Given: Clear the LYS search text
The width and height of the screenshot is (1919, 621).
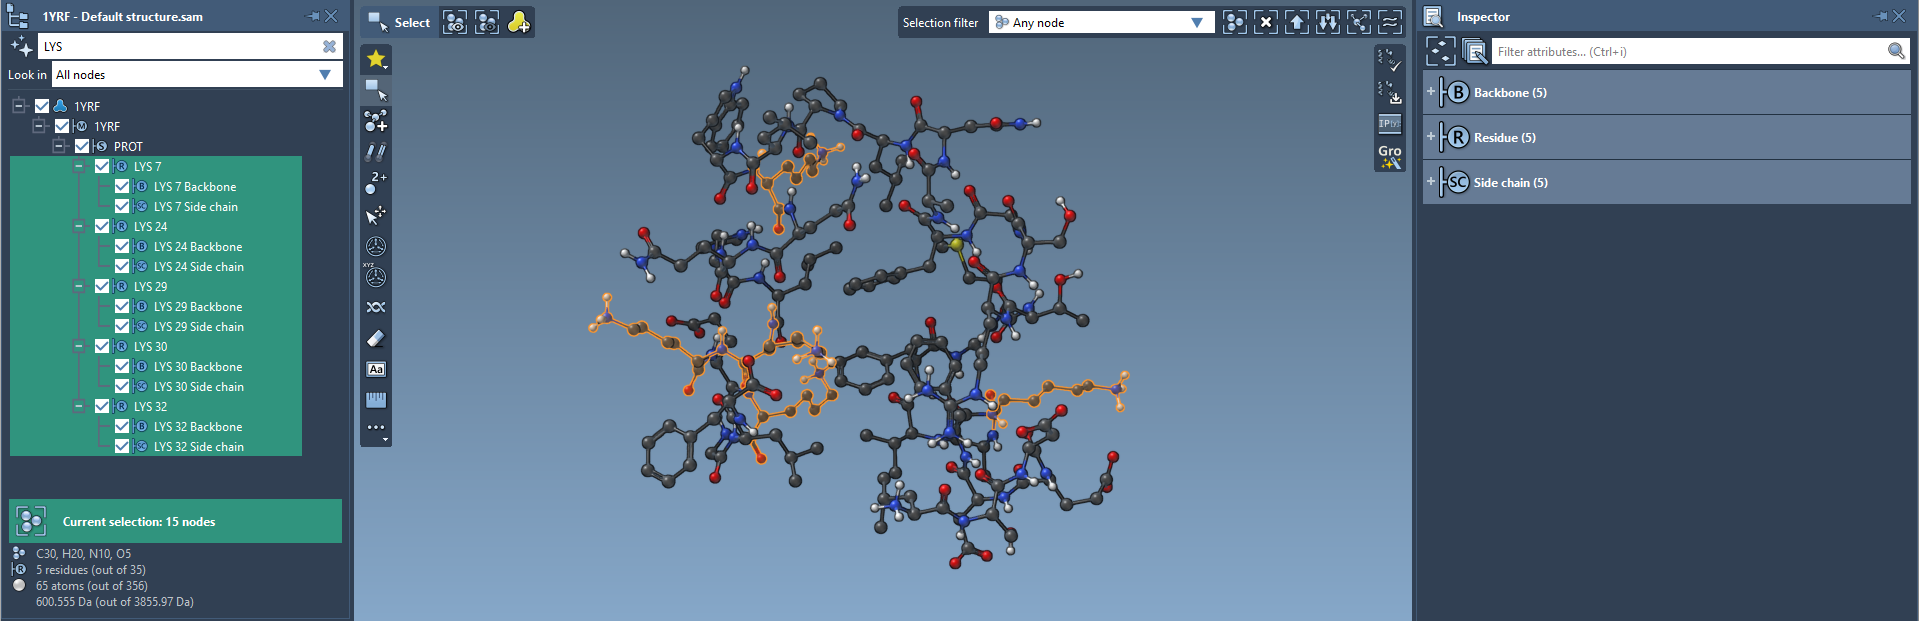Looking at the screenshot, I should (329, 46).
